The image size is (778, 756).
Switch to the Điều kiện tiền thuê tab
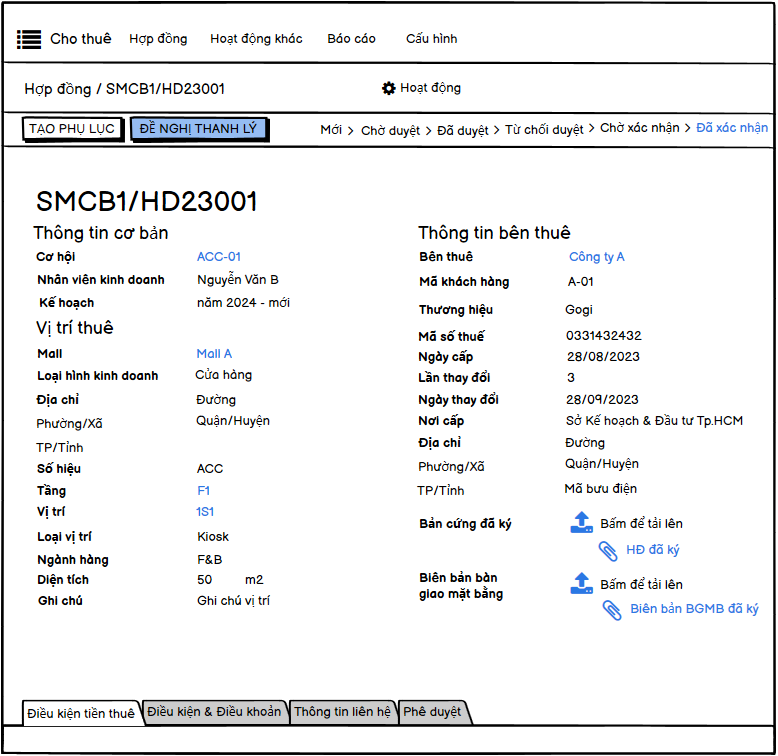(x=82, y=713)
